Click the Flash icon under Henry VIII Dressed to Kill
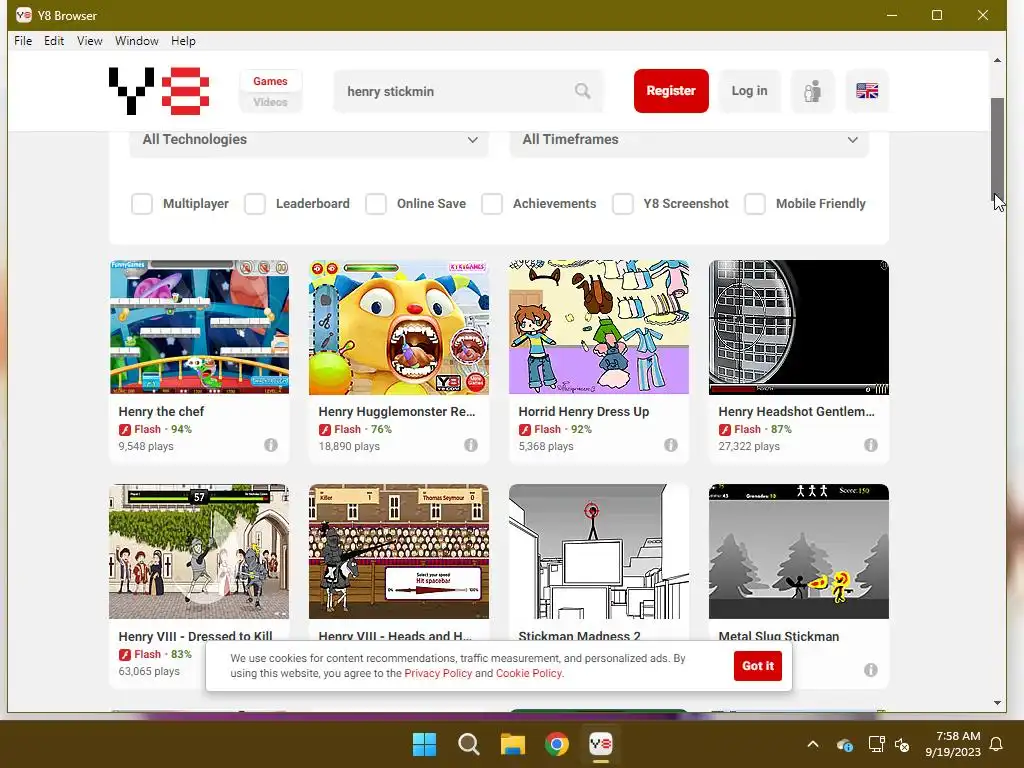 (125, 654)
